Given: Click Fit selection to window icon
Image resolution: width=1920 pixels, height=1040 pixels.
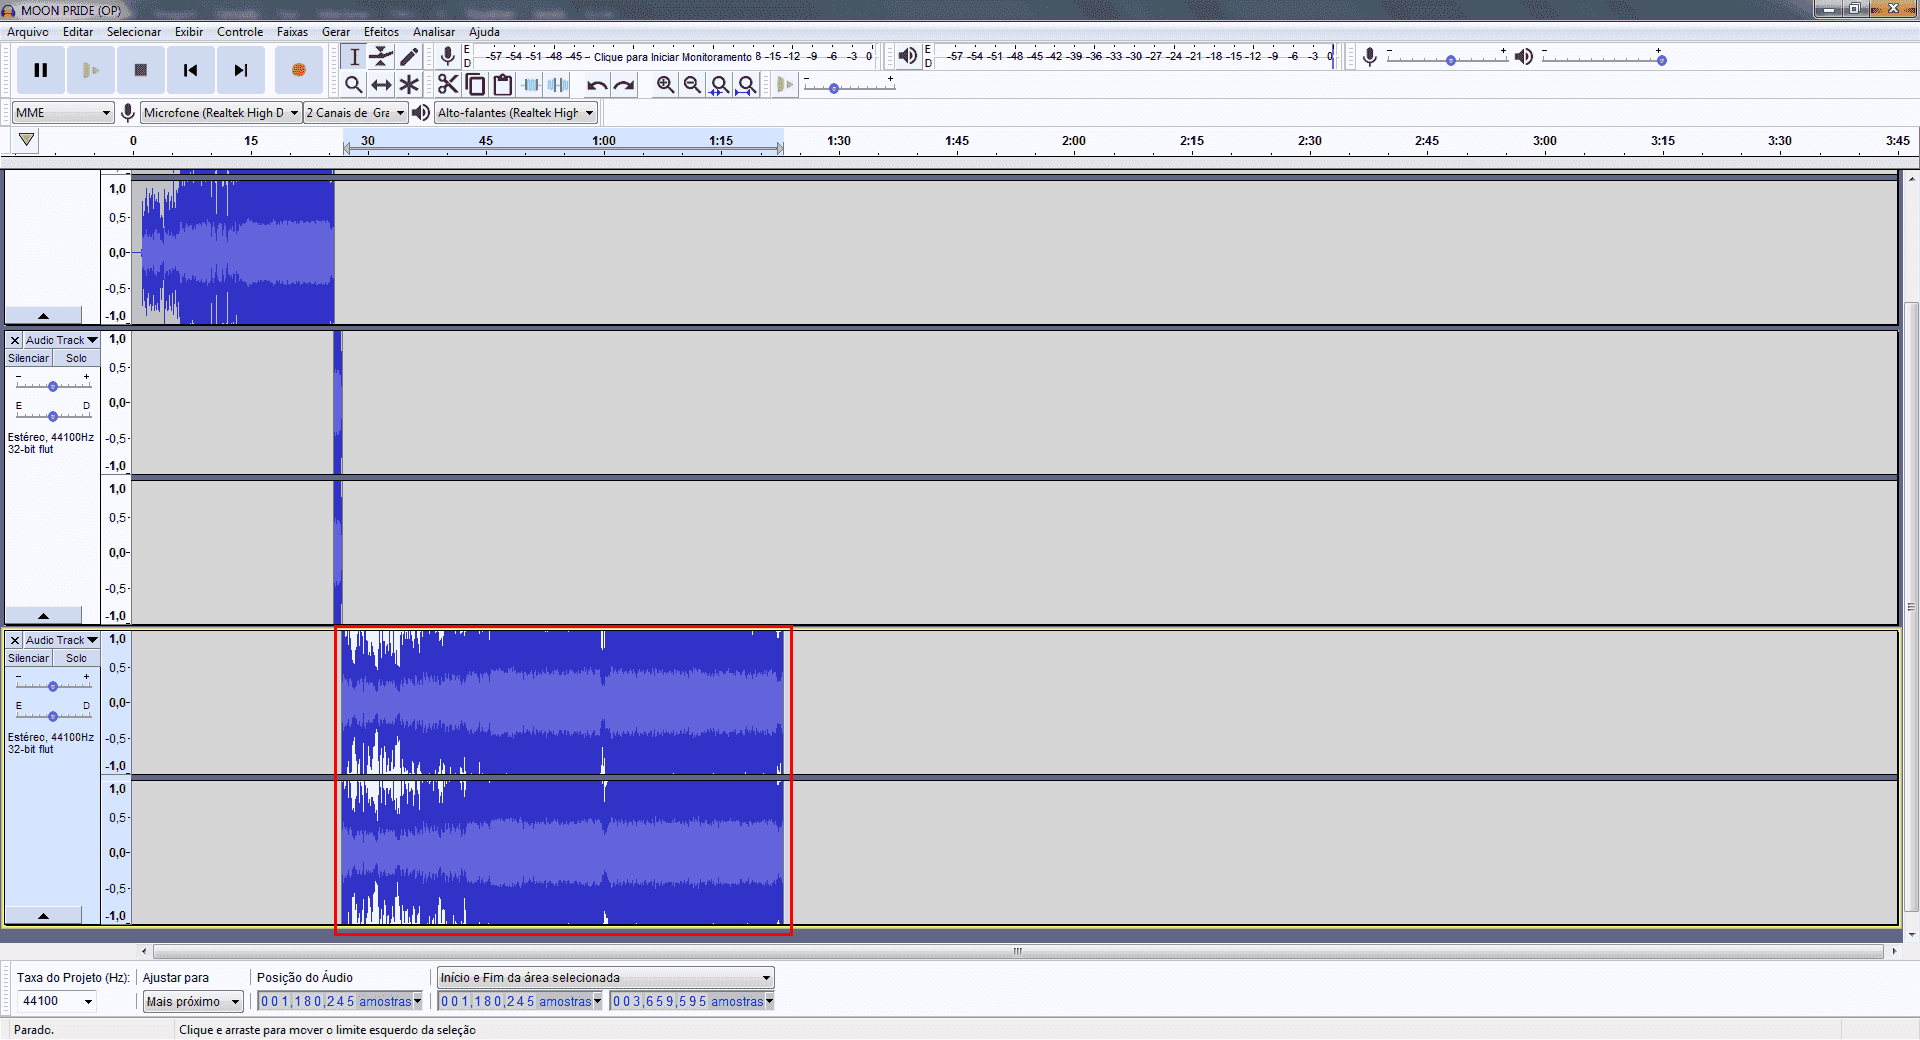Looking at the screenshot, I should 719,85.
